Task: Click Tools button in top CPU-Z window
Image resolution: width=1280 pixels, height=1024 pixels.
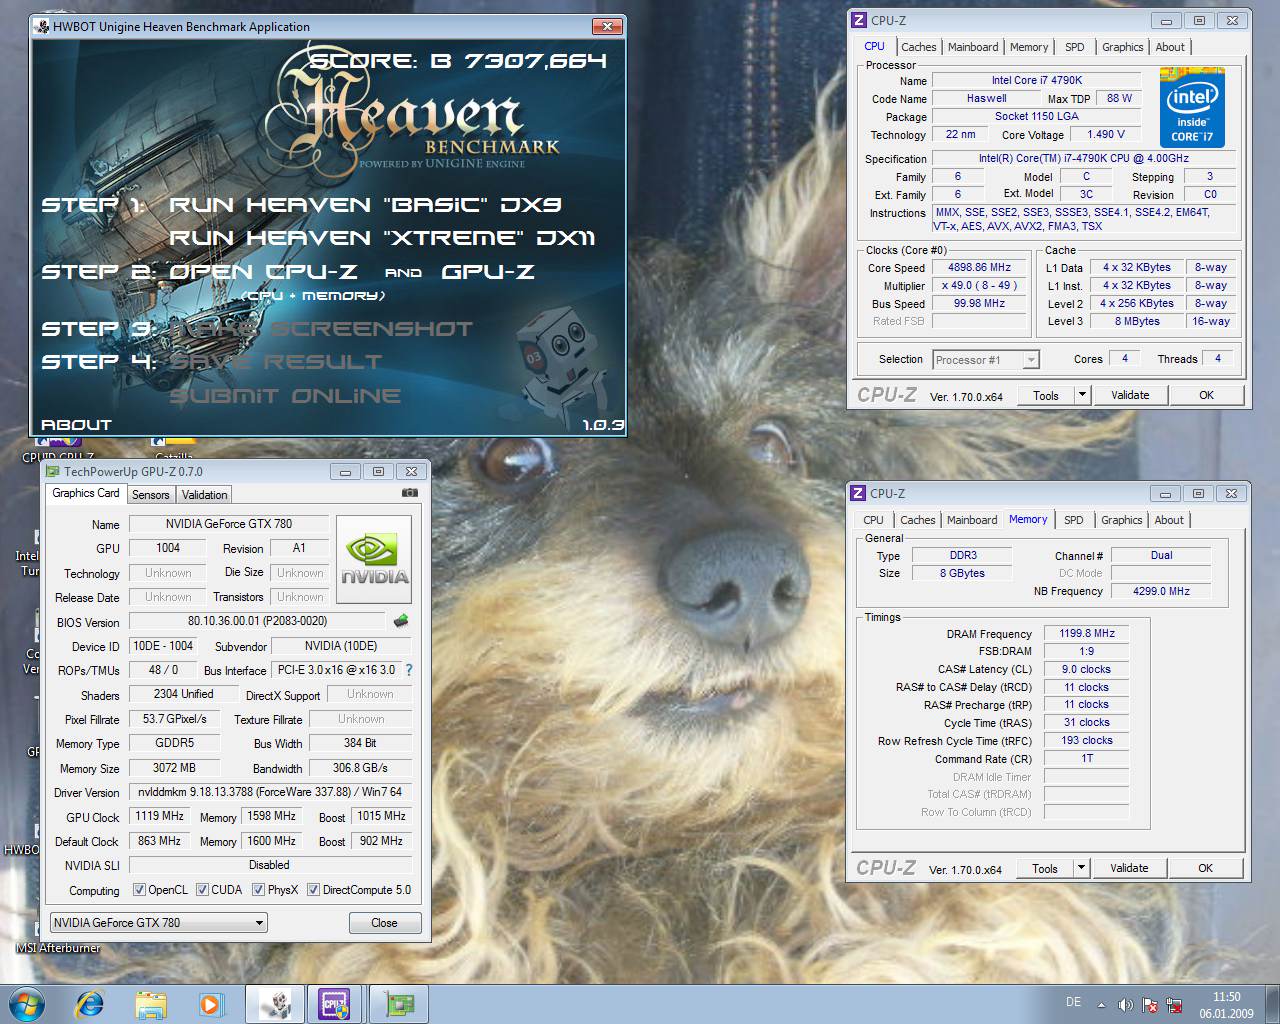Action: click(x=1046, y=395)
